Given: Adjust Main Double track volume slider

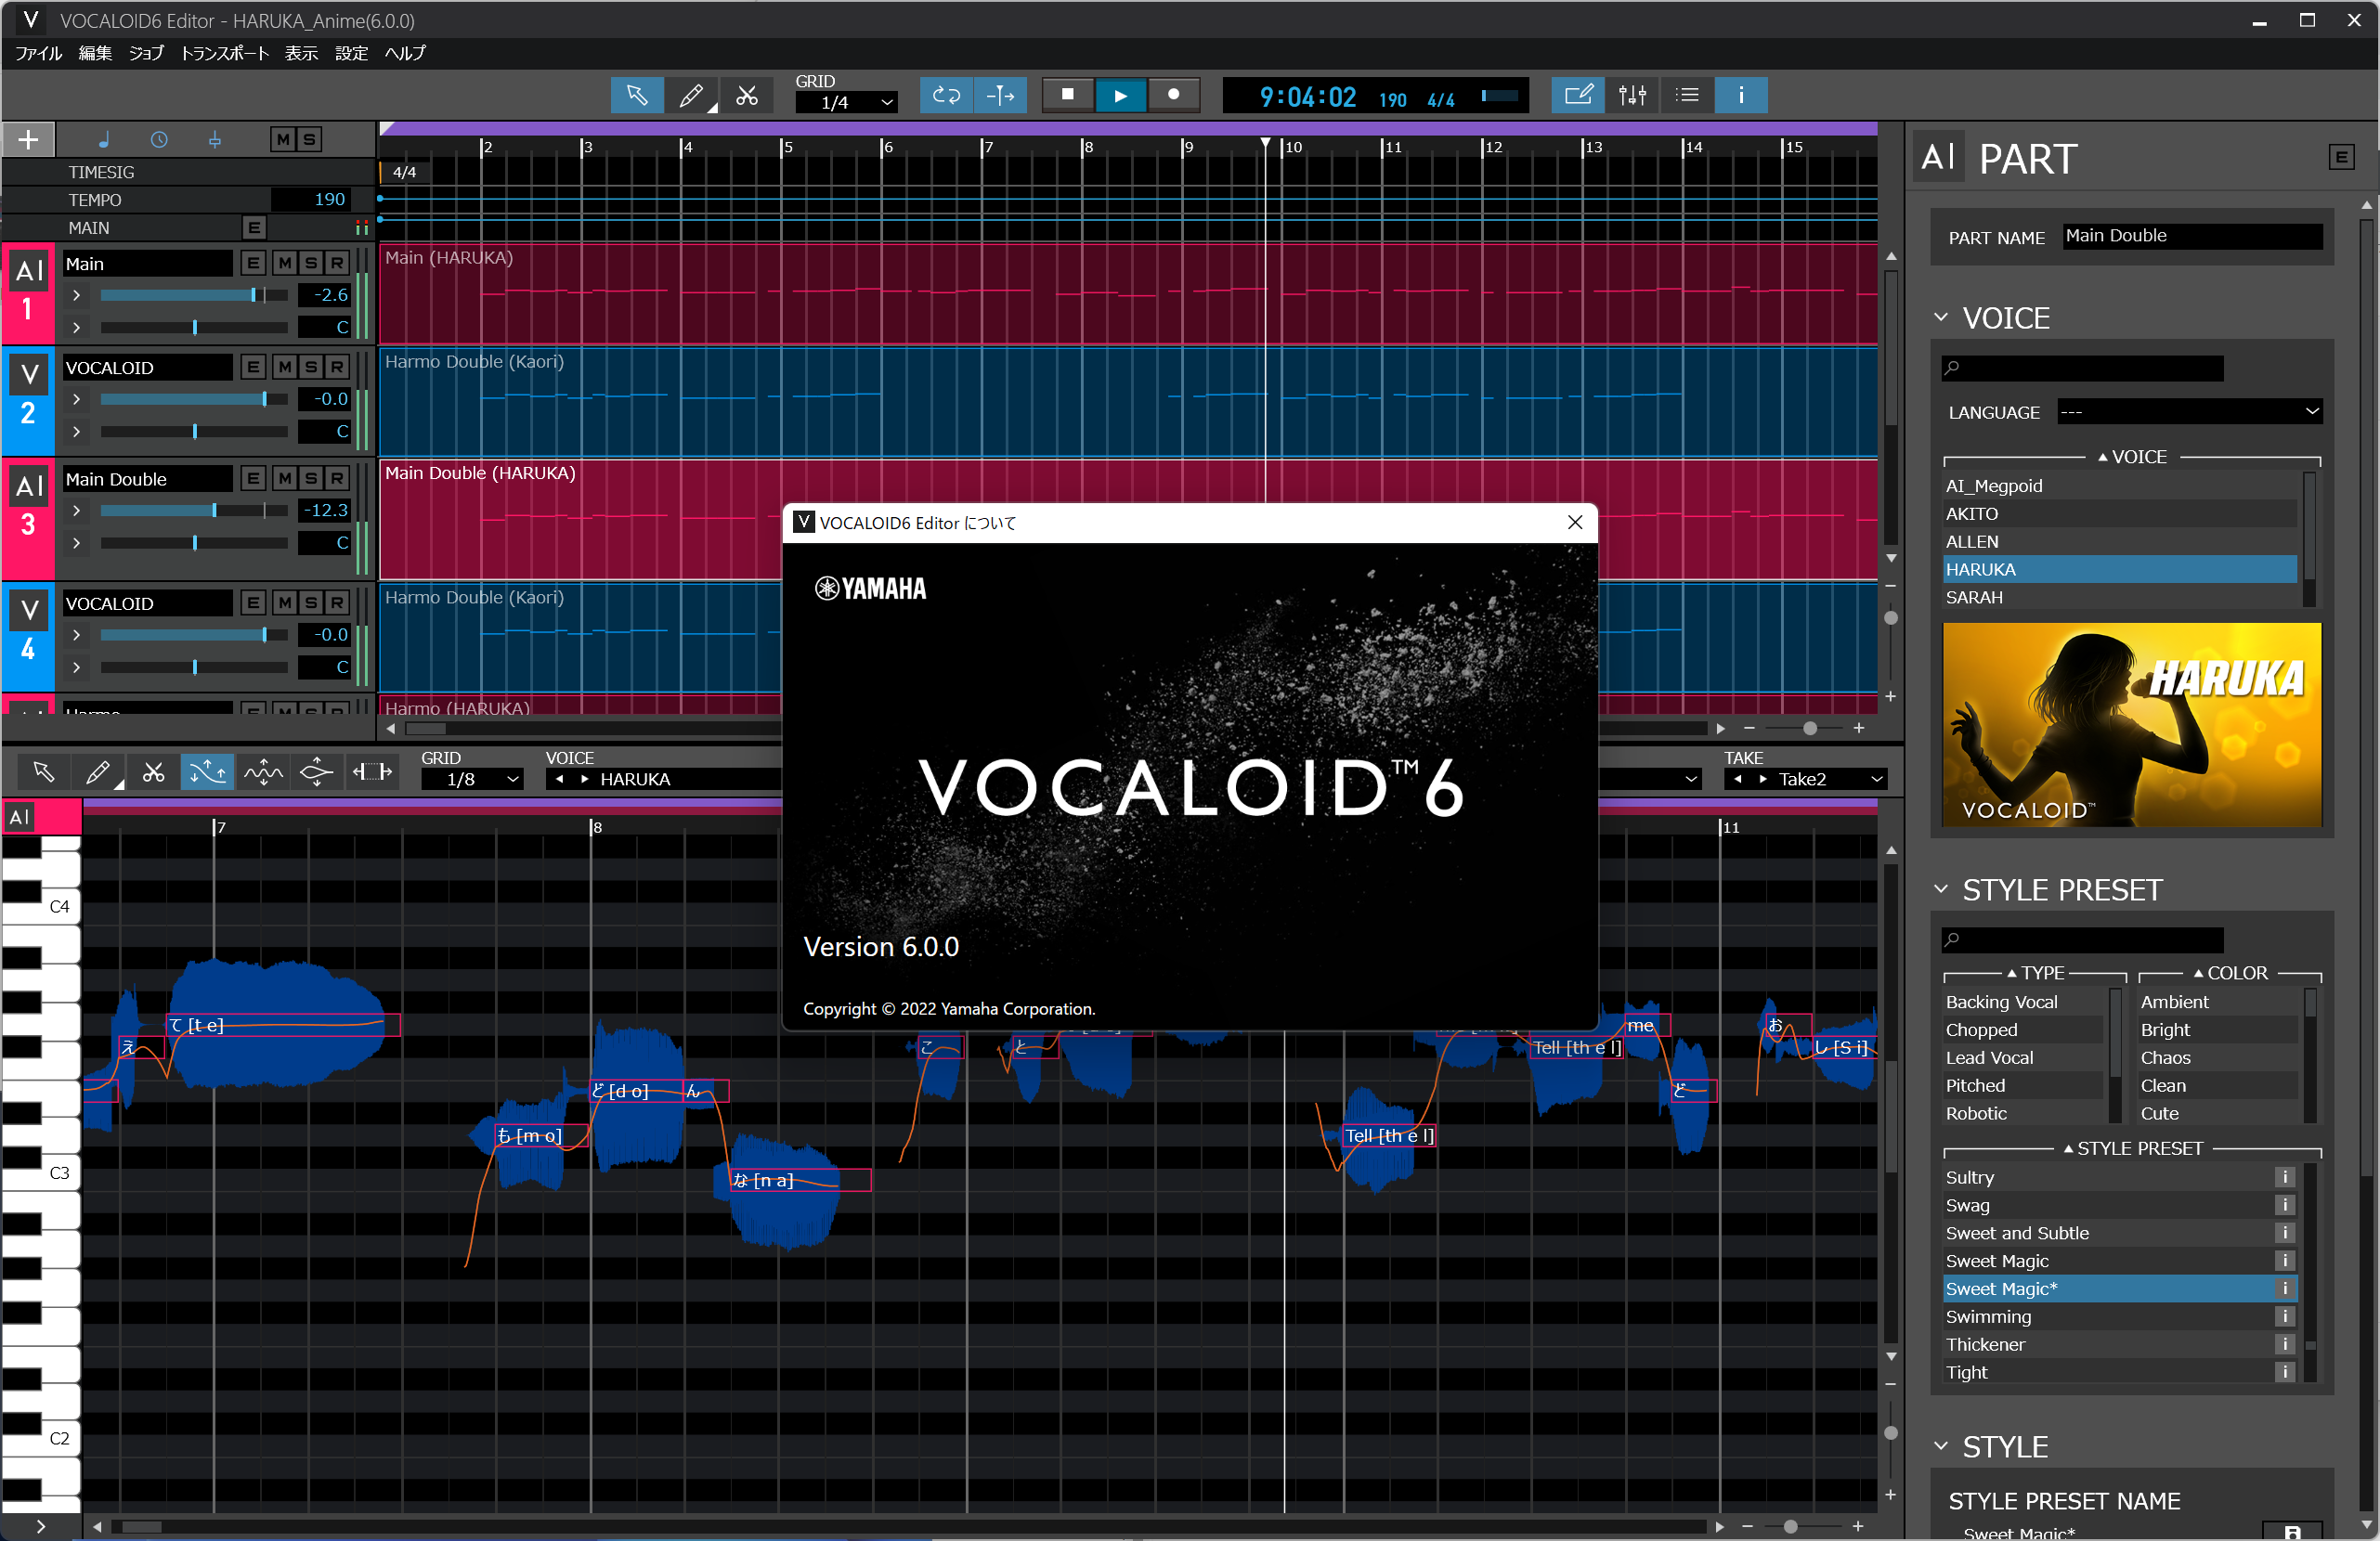Looking at the screenshot, I should (194, 510).
